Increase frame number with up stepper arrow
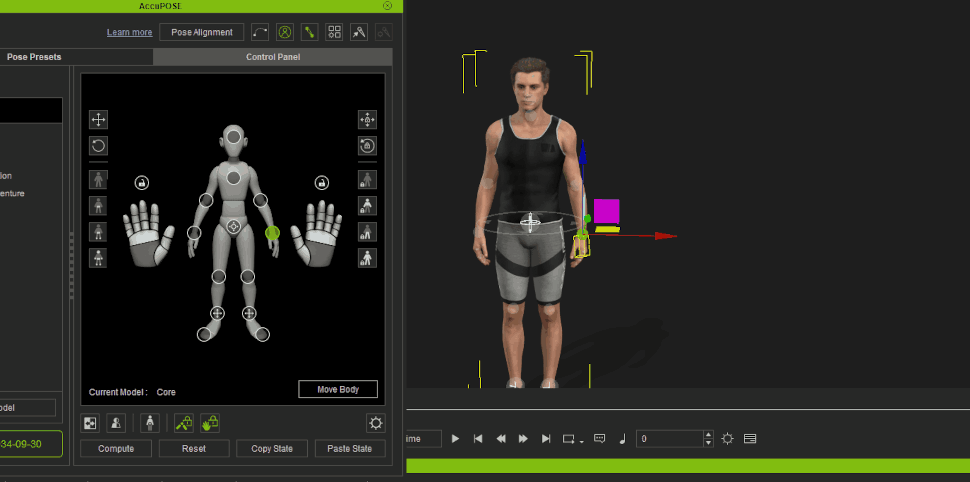The width and height of the screenshot is (970, 482). (x=709, y=434)
